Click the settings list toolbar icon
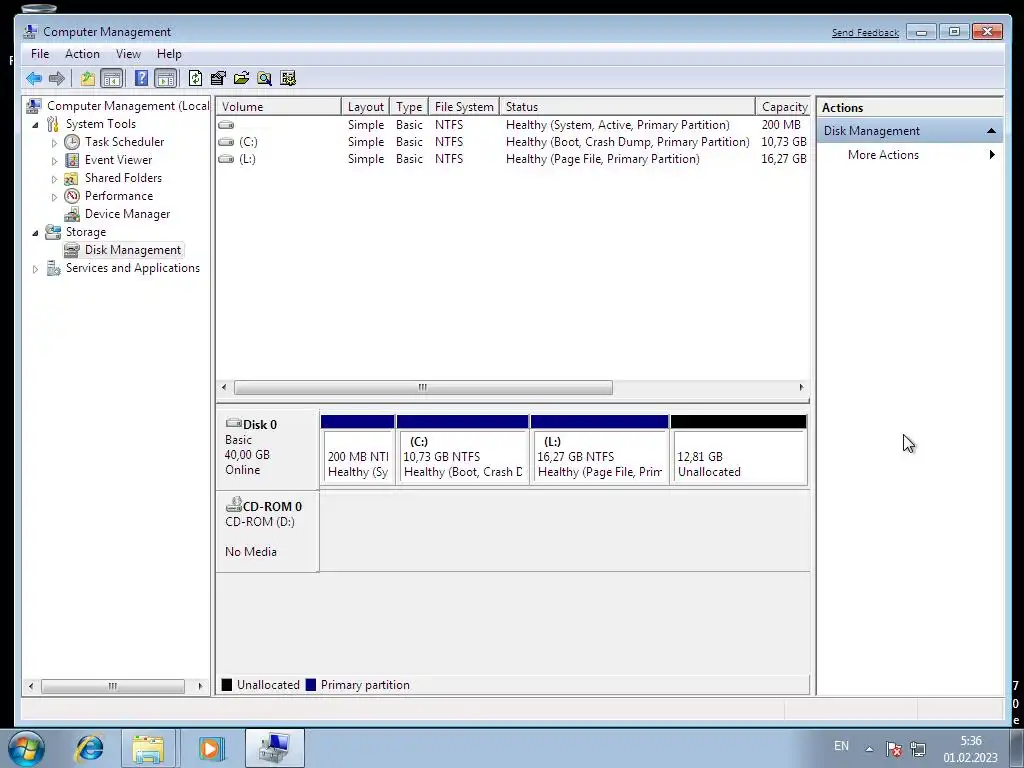The image size is (1024, 768). (x=288, y=78)
